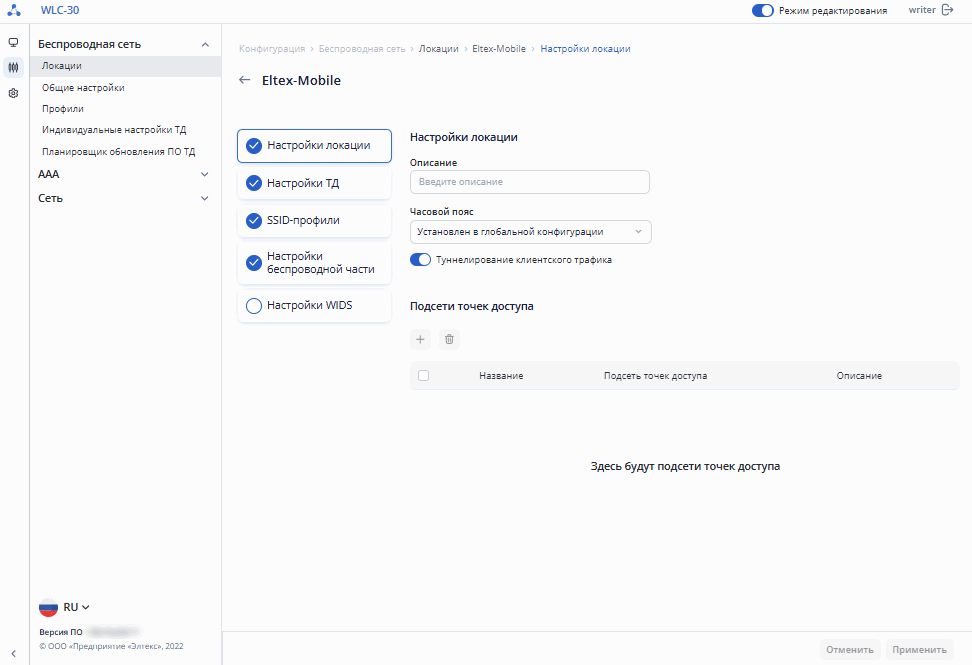The height and width of the screenshot is (665, 972).
Task: Click the Локации breadcrumb link
Action: (439, 48)
